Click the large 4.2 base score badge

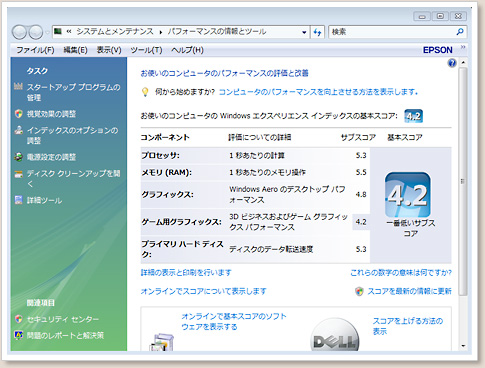(x=407, y=195)
